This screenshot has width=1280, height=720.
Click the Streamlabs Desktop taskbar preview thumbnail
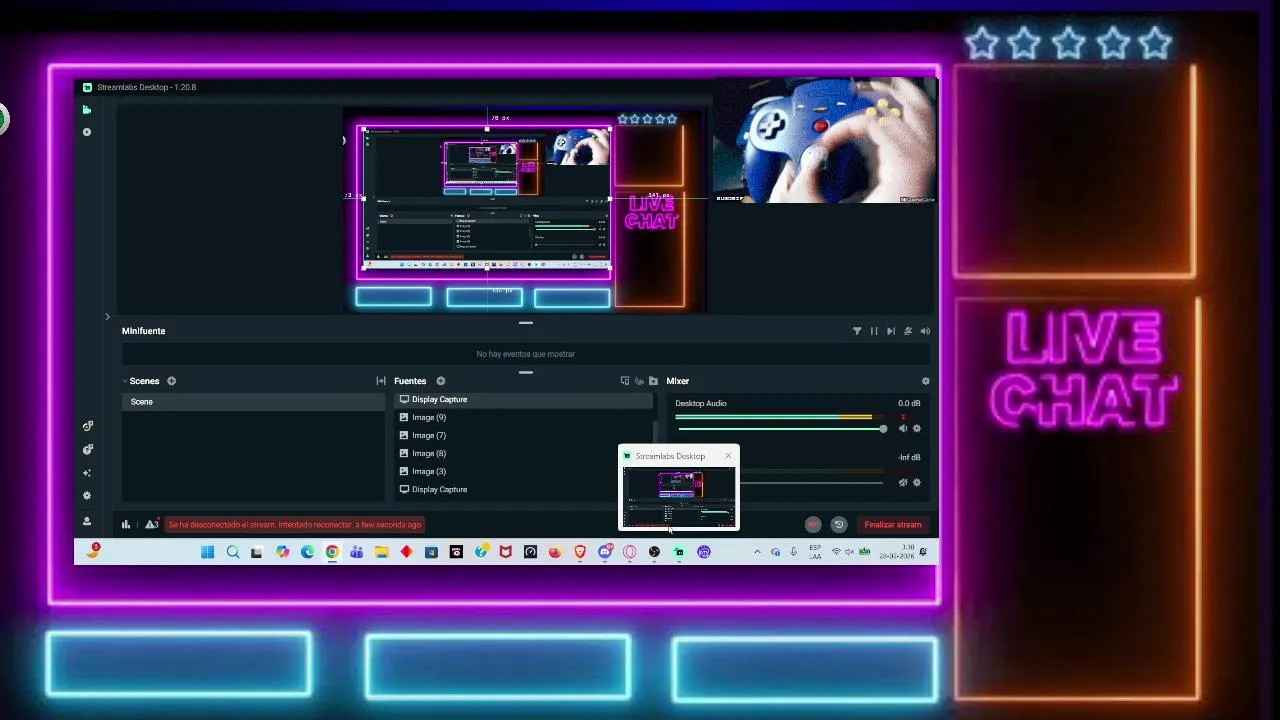coord(679,497)
